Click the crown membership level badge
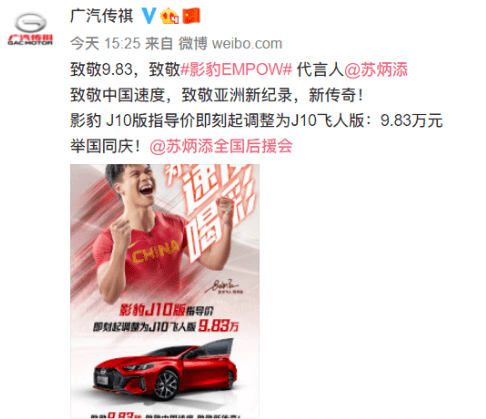 (169, 16)
